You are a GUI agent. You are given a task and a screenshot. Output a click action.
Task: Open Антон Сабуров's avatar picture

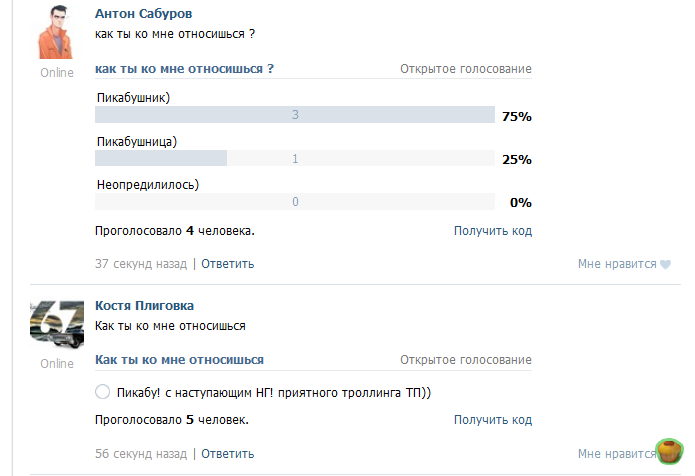point(57,31)
